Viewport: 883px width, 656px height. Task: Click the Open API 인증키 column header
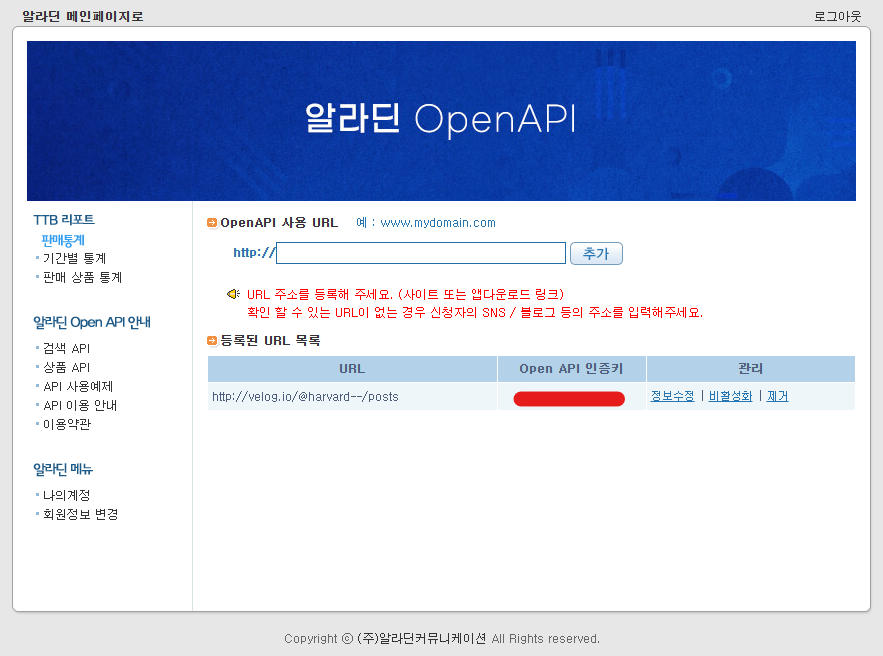coord(572,369)
